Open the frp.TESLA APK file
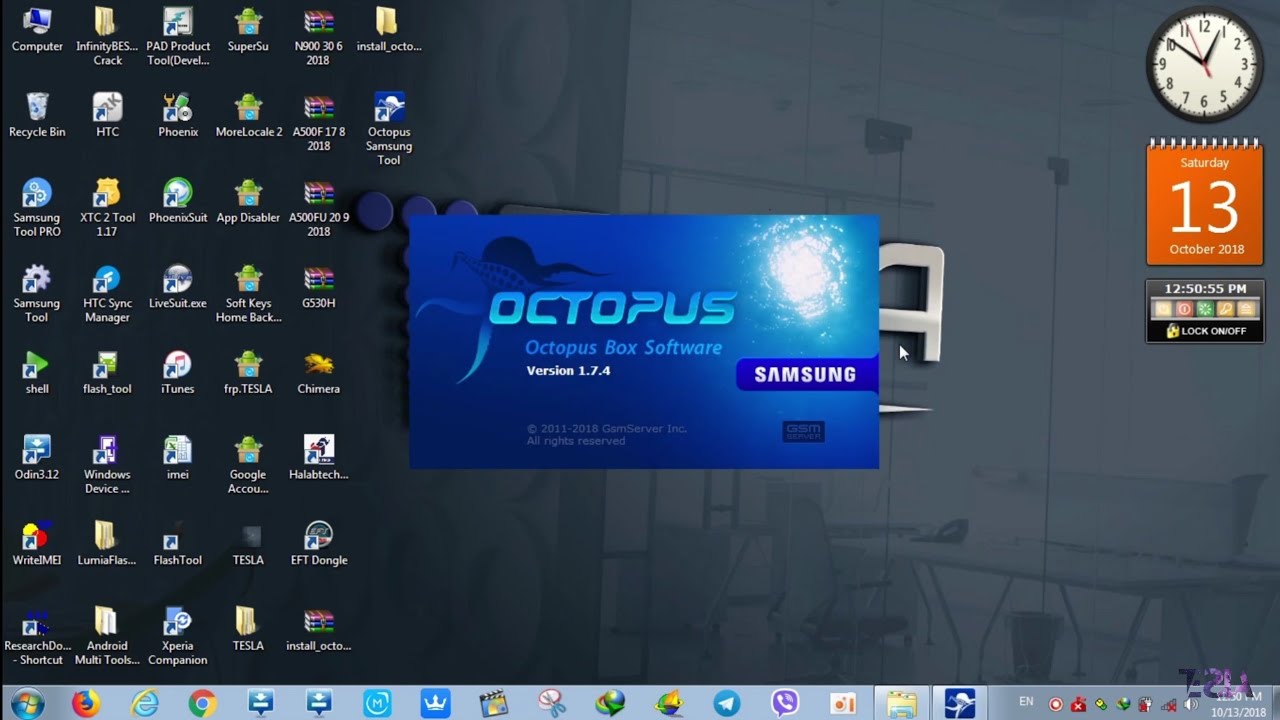 [248, 372]
